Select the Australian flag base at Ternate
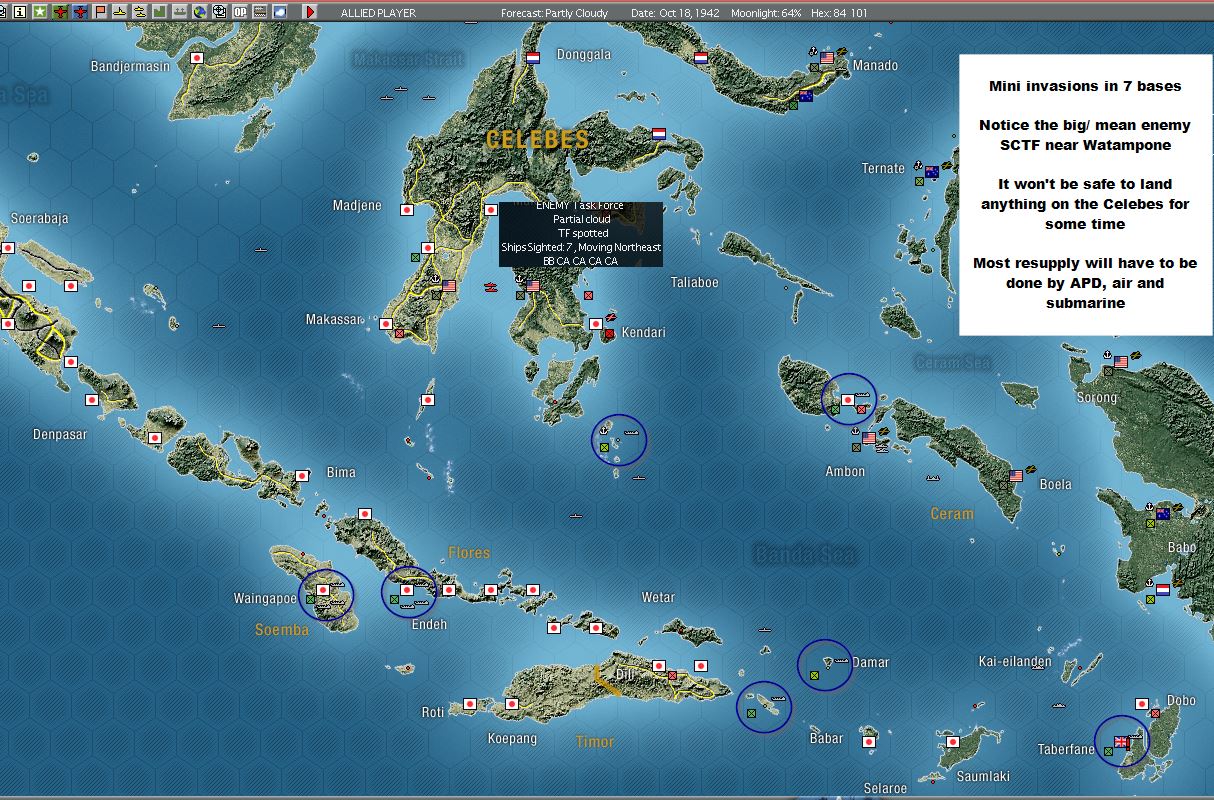Screen dimensions: 1214x800 point(932,171)
